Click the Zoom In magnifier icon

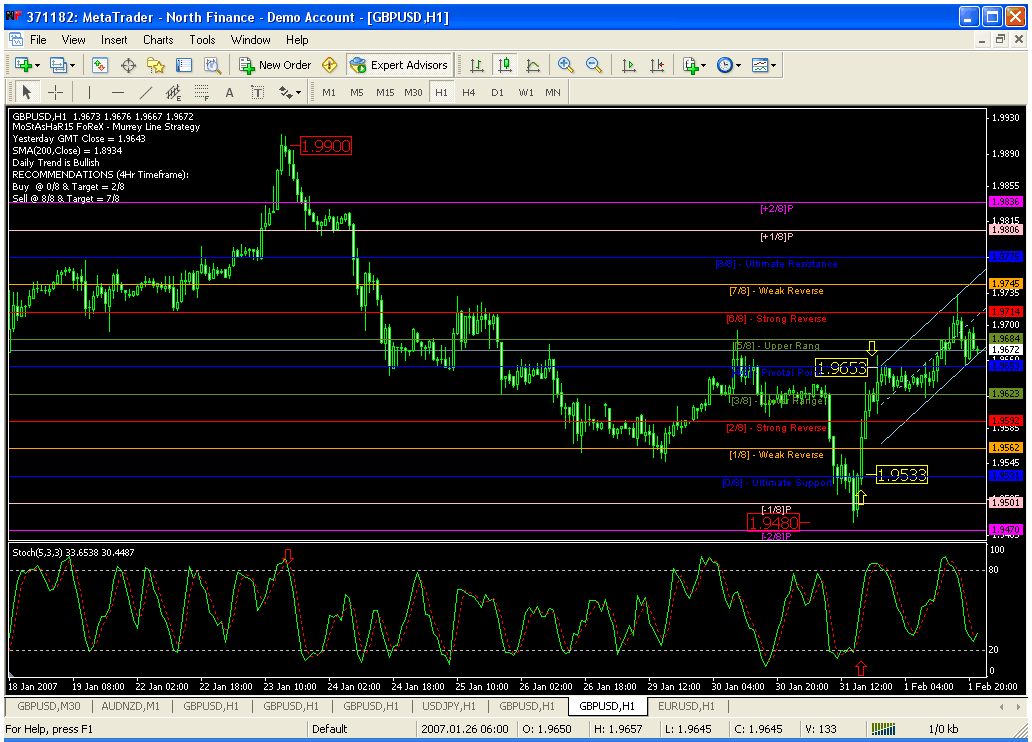coord(566,65)
